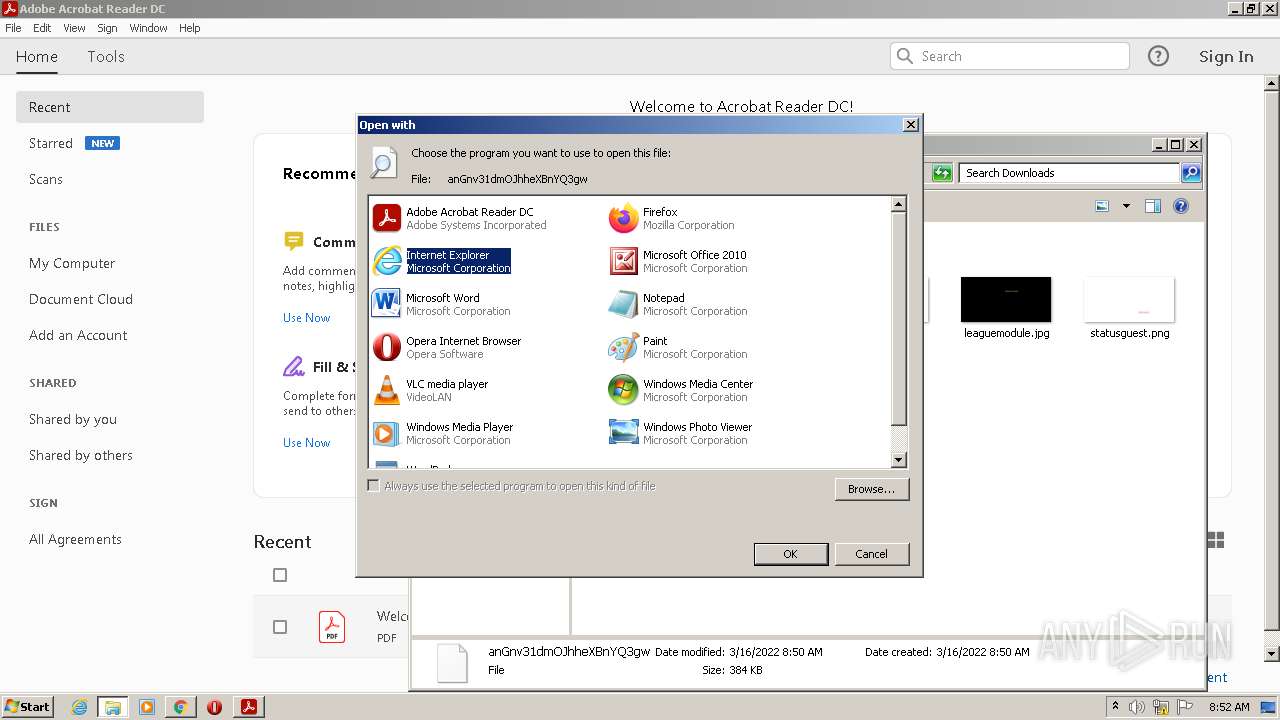Click Use Now under Fill & Sign
The image size is (1280, 720).
pyautogui.click(x=306, y=443)
